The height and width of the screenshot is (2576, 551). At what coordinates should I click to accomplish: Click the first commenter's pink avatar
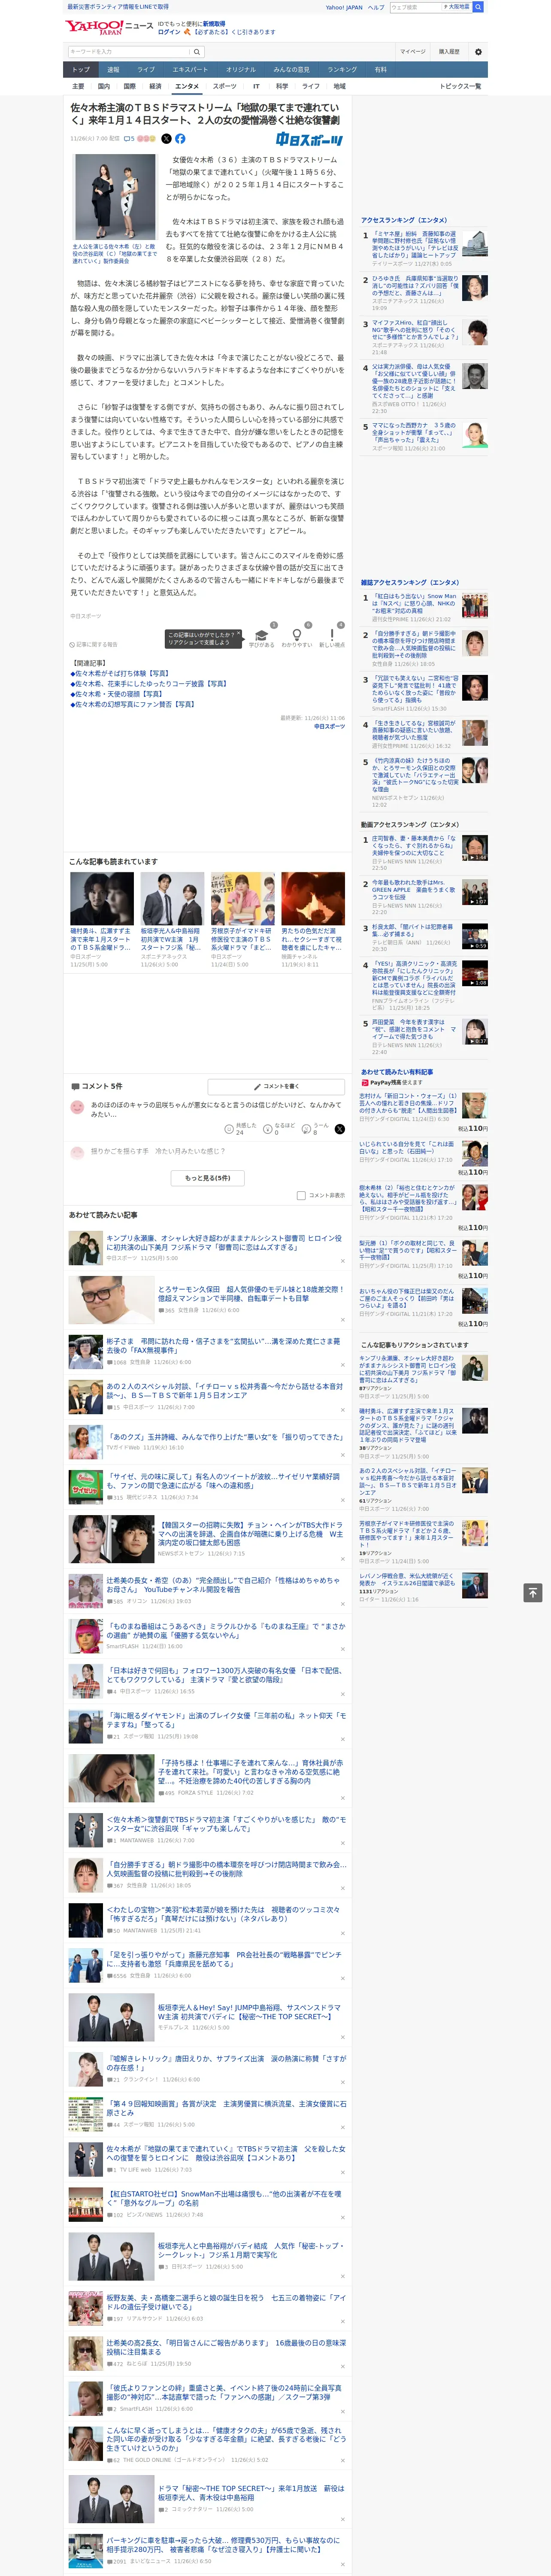[x=77, y=1107]
